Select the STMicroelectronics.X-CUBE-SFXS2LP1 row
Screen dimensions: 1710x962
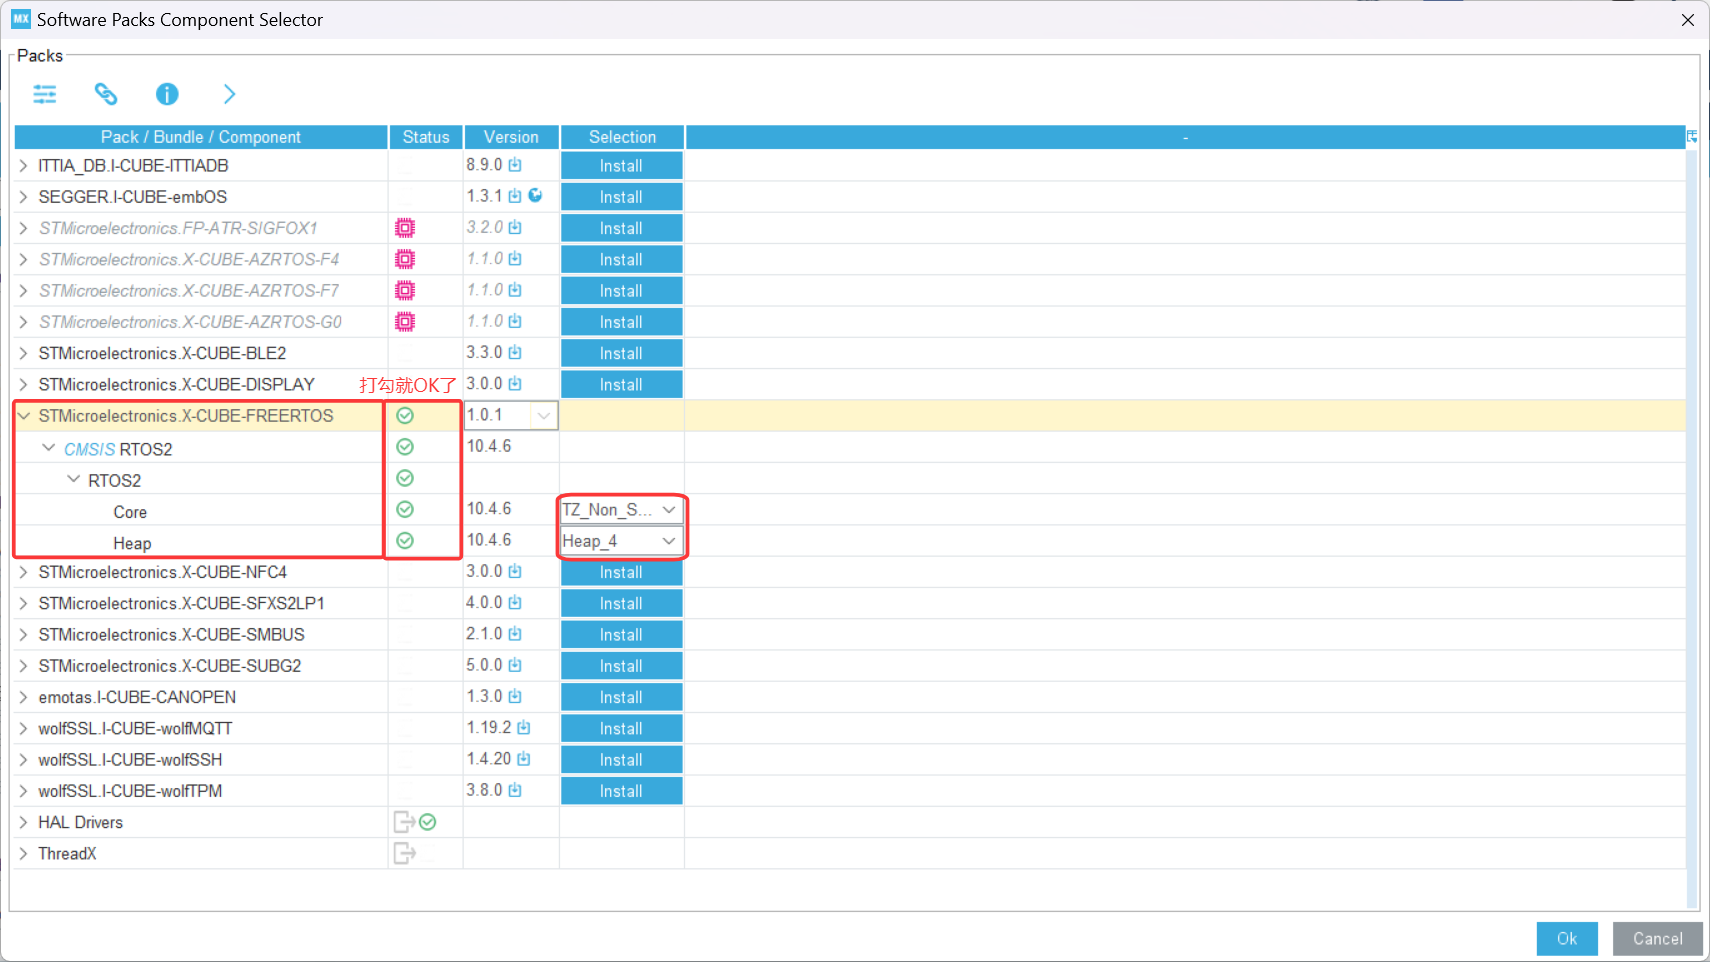[850, 603]
